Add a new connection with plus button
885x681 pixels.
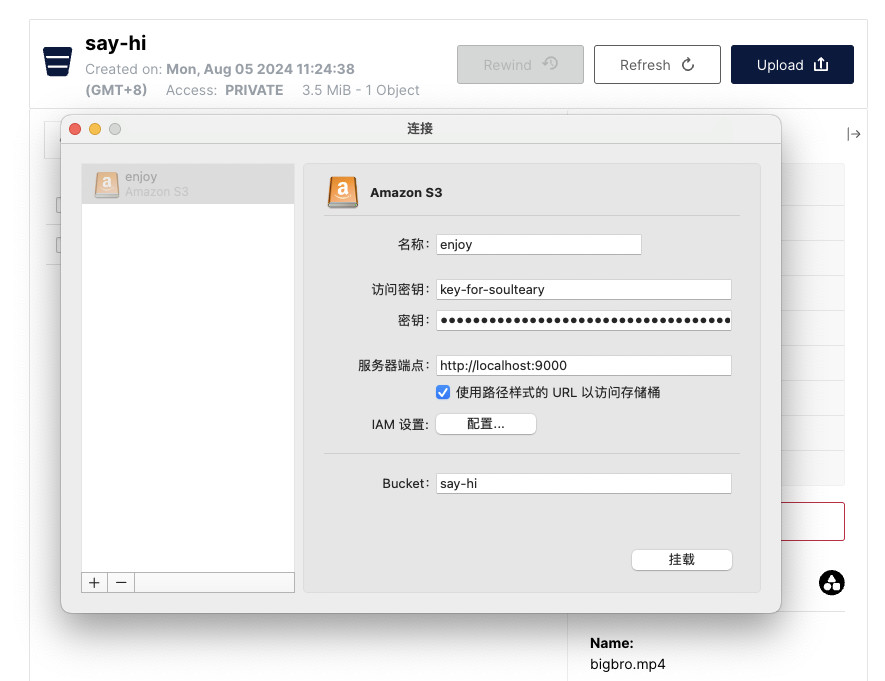point(94,582)
